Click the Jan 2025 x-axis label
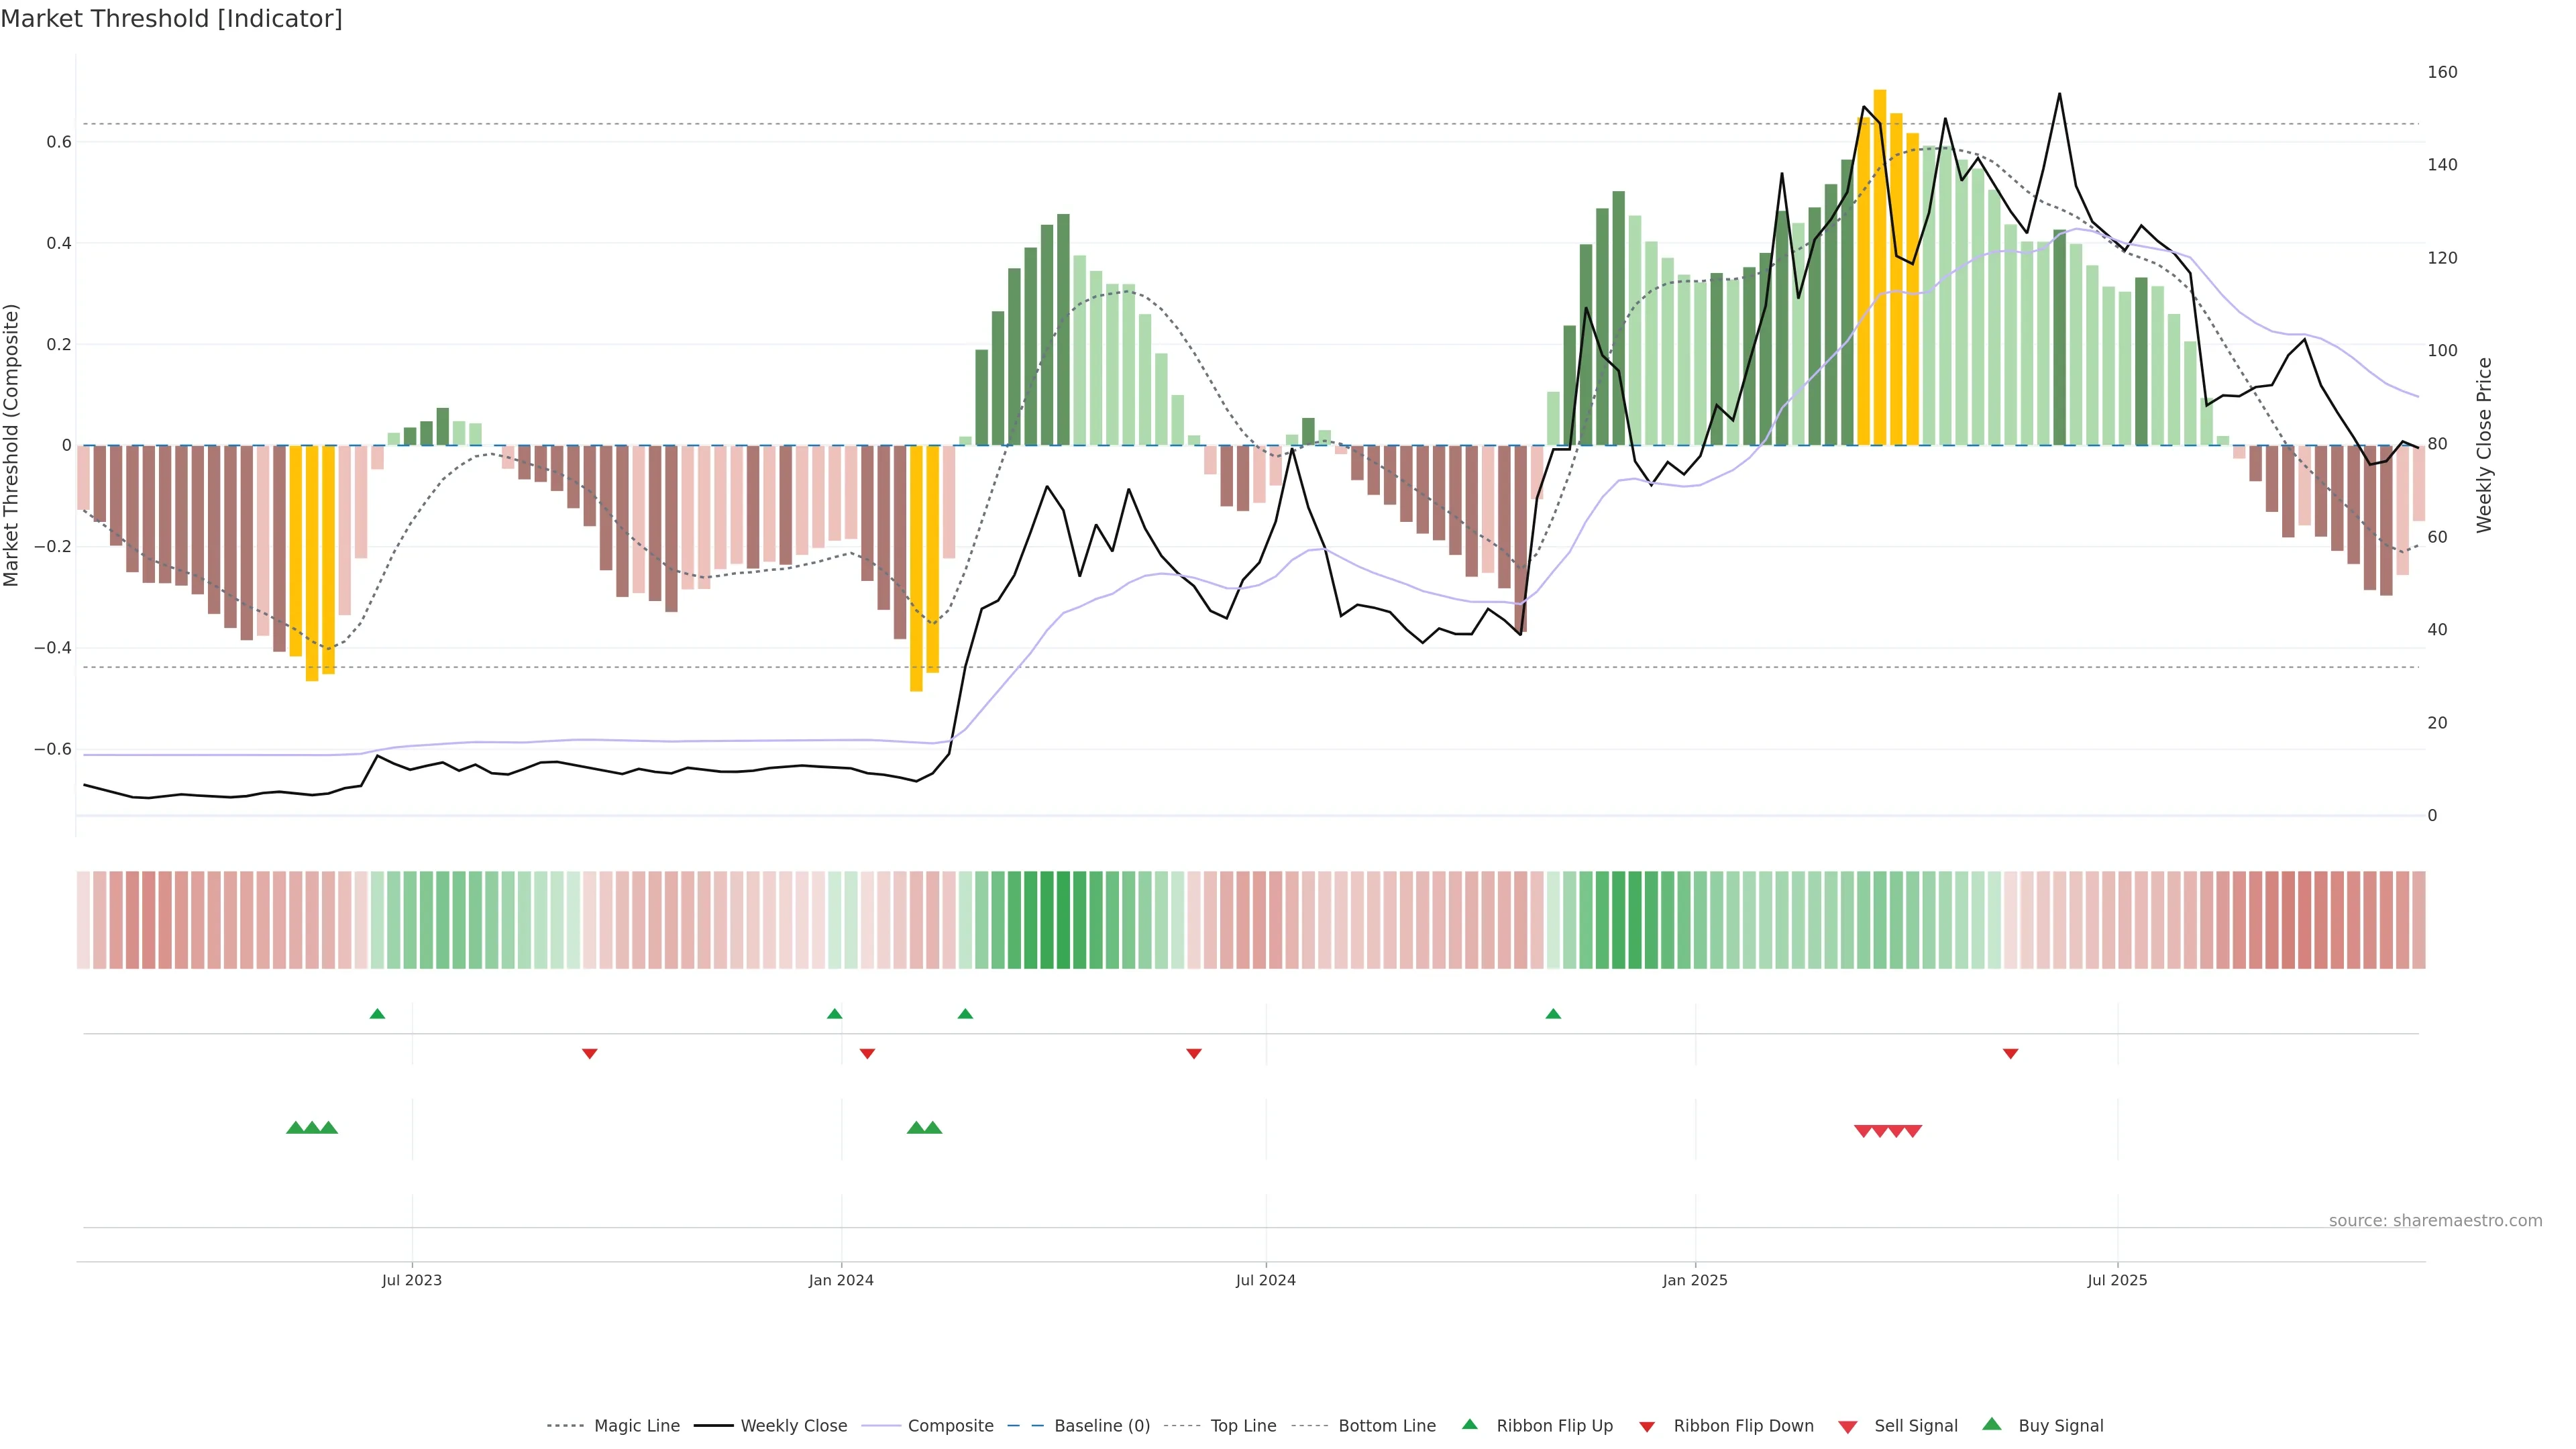The width and height of the screenshot is (2576, 1449). tap(1695, 1280)
